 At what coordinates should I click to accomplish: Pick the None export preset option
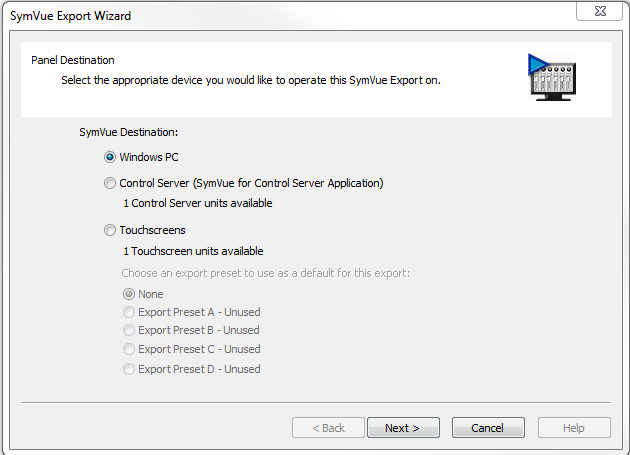coord(129,294)
